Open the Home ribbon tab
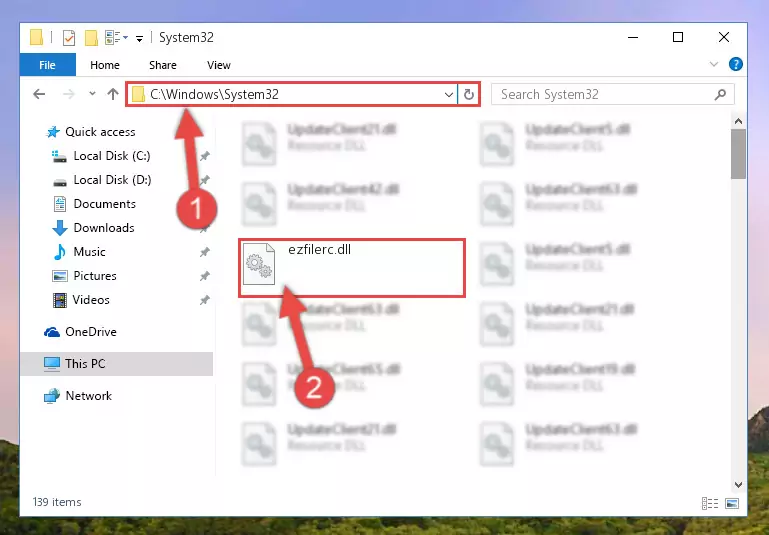The height and width of the screenshot is (535, 769). 104,65
